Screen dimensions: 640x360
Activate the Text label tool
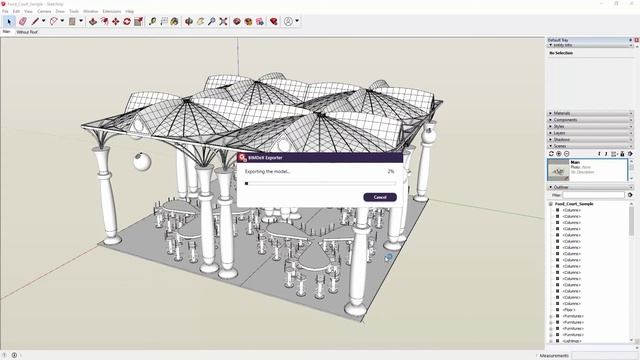click(x=164, y=22)
